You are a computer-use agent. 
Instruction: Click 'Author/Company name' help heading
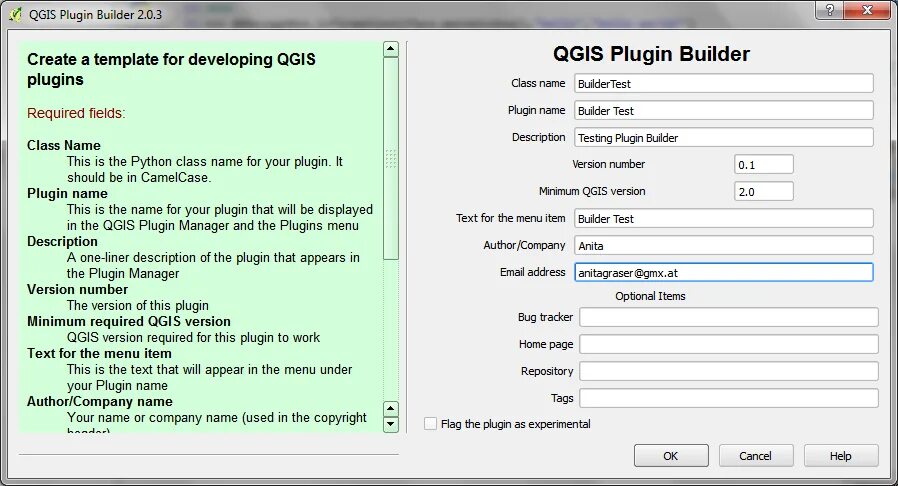pyautogui.click(x=100, y=402)
